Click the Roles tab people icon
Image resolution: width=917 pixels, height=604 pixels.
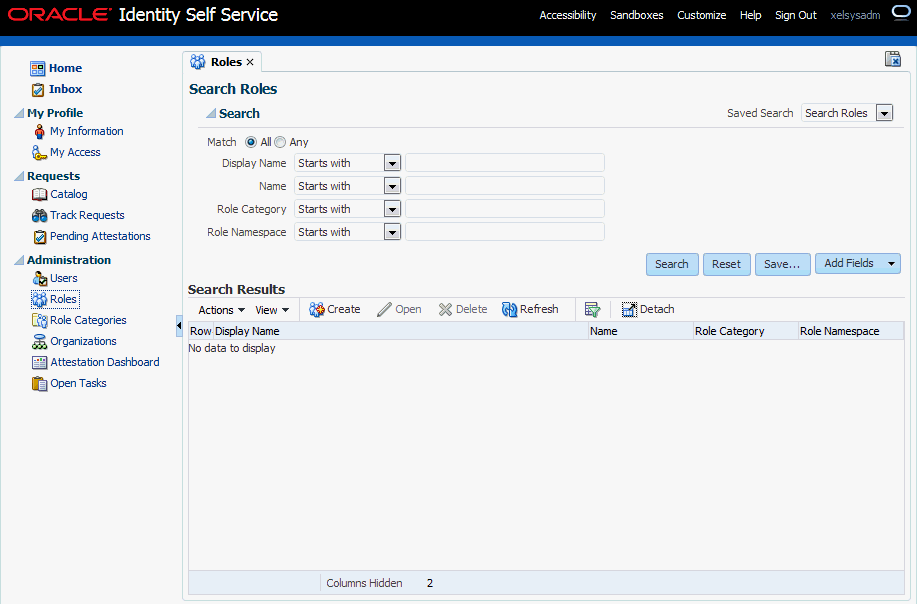[198, 62]
